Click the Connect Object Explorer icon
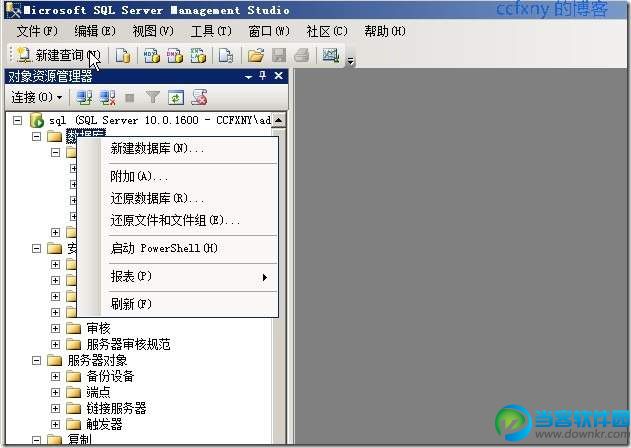Image resolution: width=631 pixels, height=448 pixels. (84, 97)
